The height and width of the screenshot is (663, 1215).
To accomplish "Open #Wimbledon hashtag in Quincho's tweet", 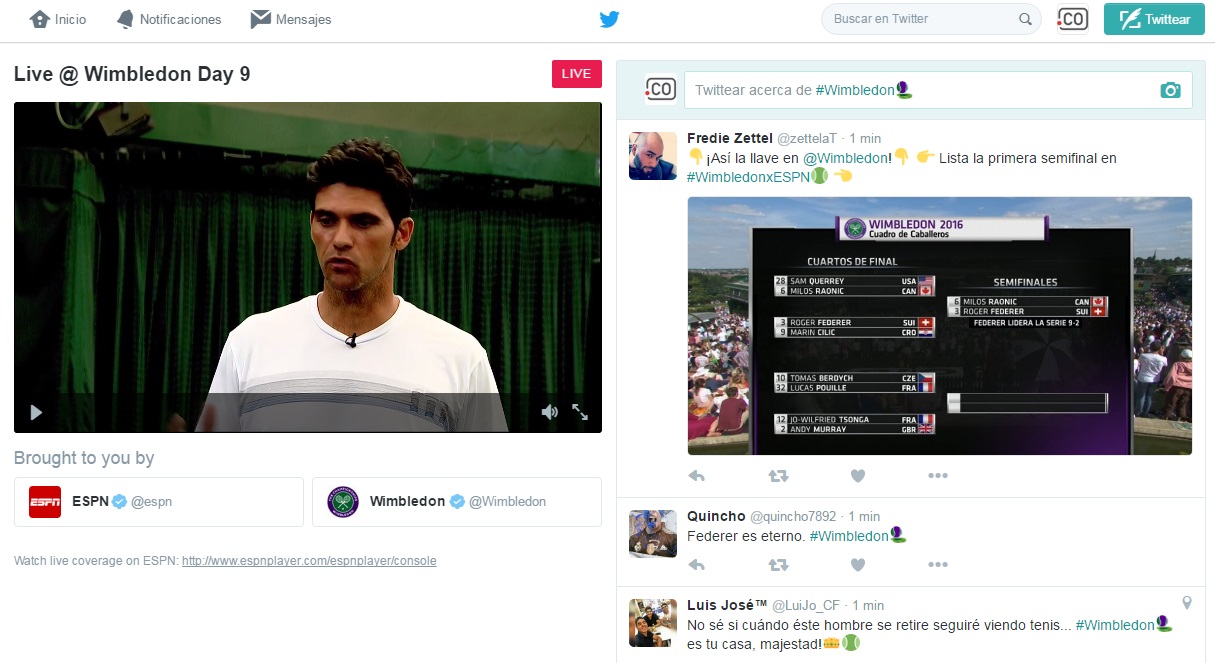I will pos(849,536).
